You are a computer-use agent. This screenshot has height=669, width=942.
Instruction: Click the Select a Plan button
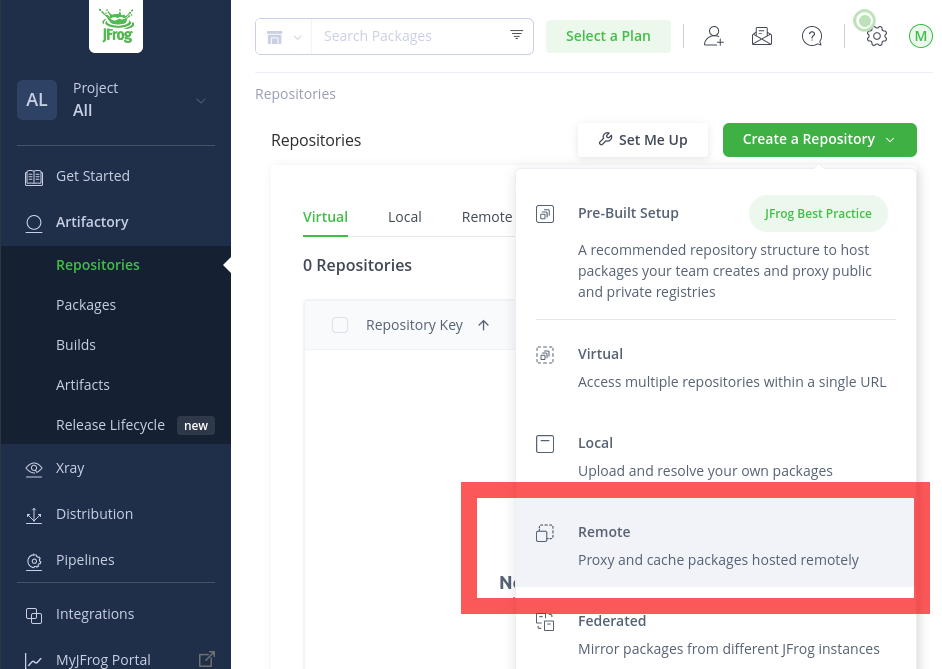coord(608,35)
